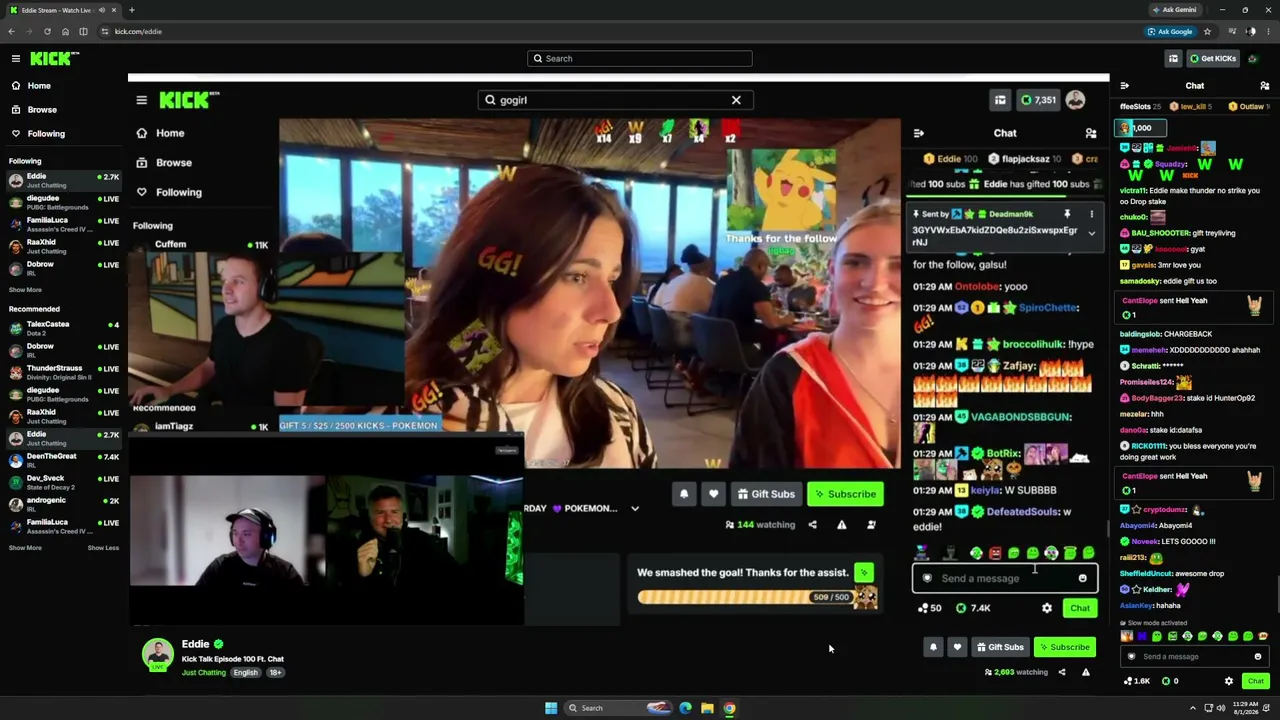The height and width of the screenshot is (720, 1280).
Task: Expand Show More under the Recommended list
Action: point(25,548)
